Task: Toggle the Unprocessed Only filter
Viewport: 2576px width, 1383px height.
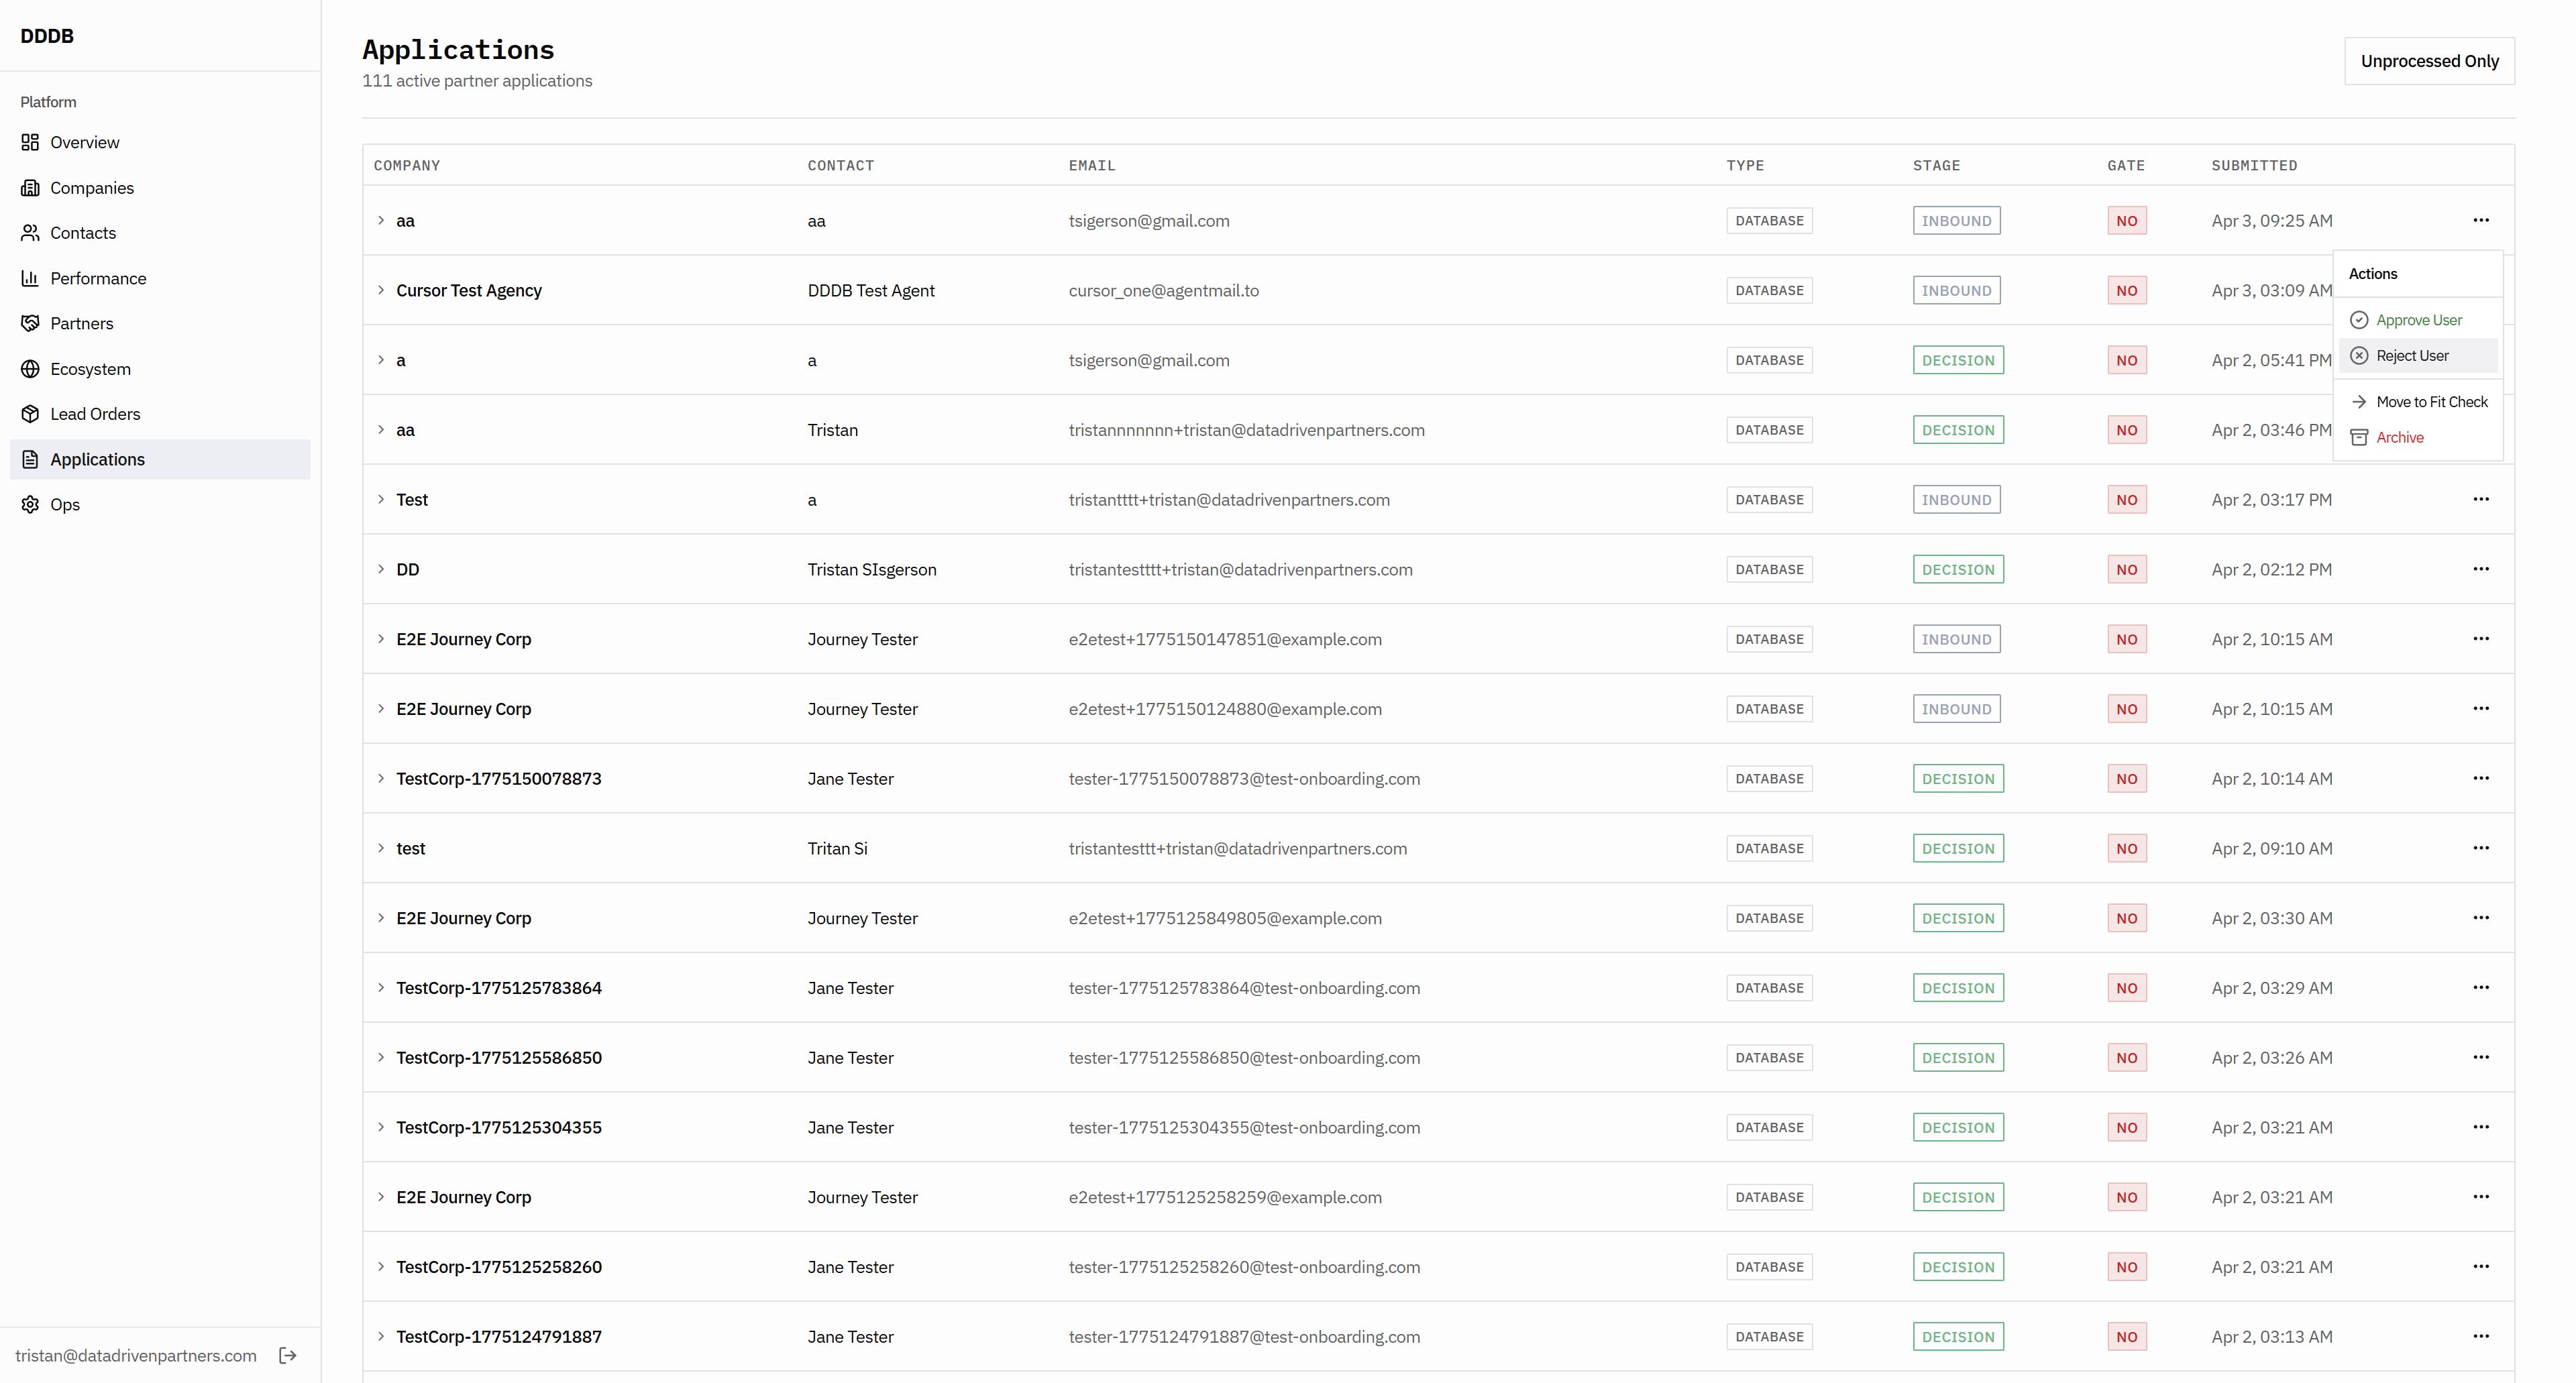Action: click(x=2429, y=61)
